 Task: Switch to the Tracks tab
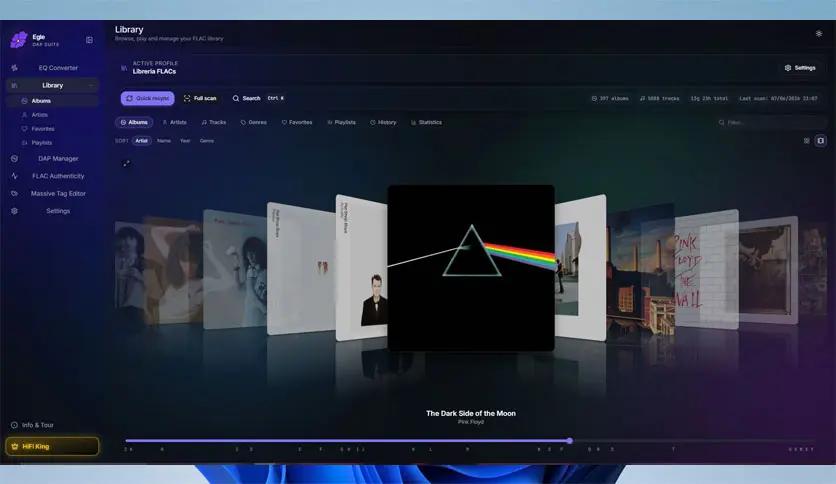(x=213, y=123)
